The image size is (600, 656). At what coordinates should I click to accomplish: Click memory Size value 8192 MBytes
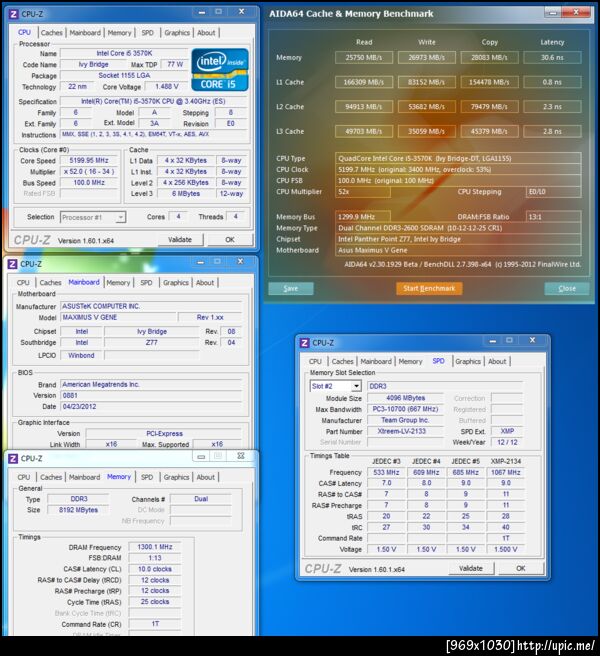(78, 510)
